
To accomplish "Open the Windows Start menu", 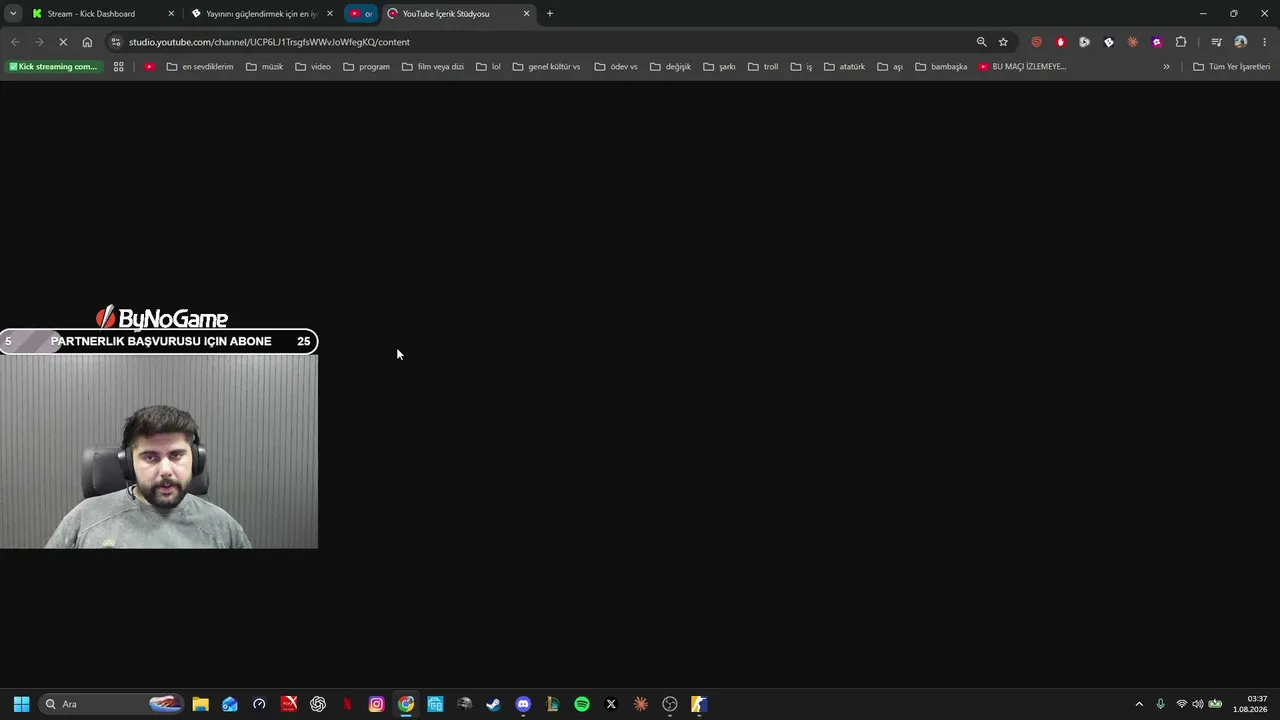I will (21, 704).
